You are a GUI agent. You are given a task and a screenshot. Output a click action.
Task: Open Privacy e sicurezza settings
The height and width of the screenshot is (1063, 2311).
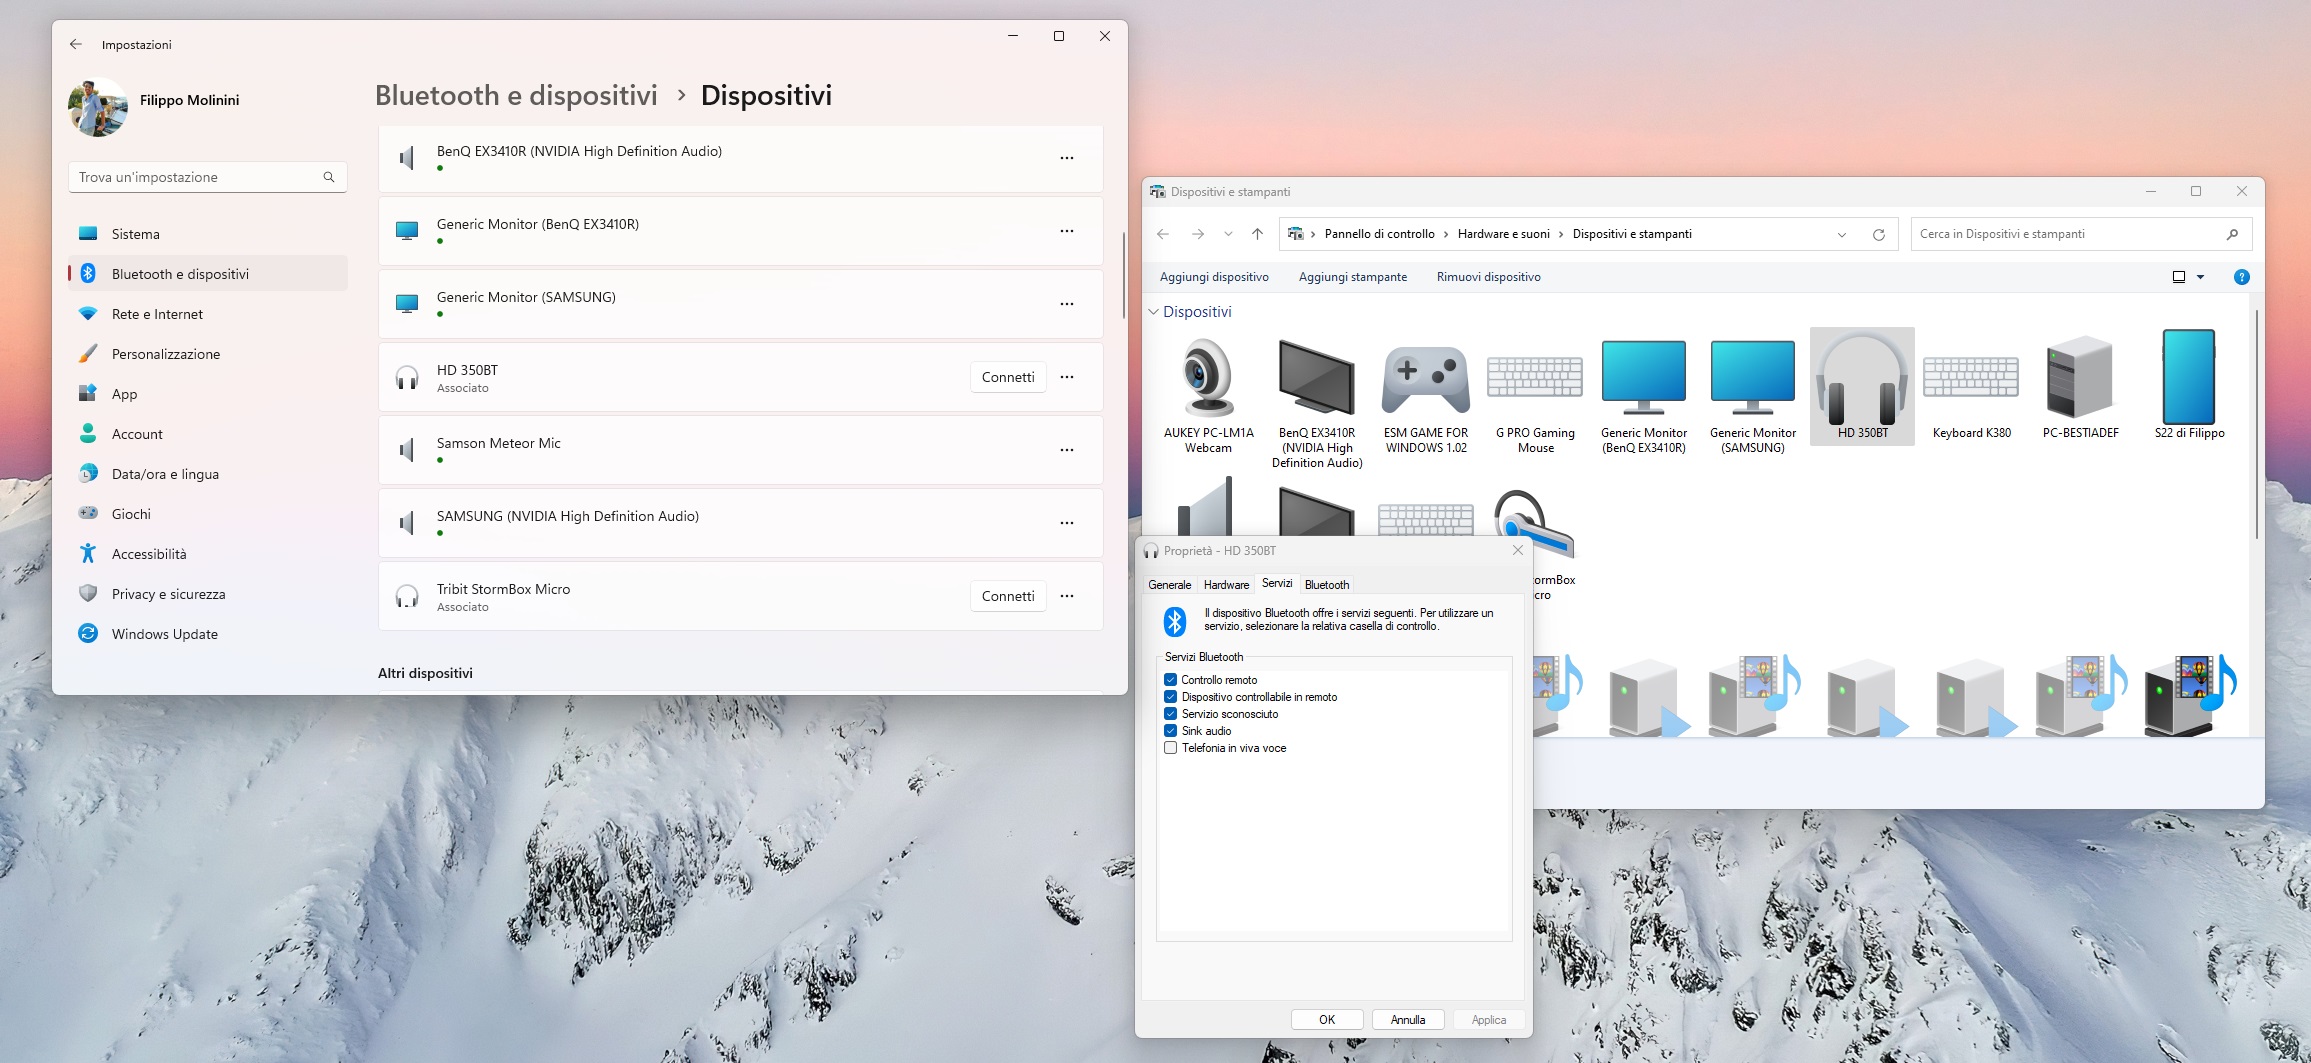tap(208, 594)
